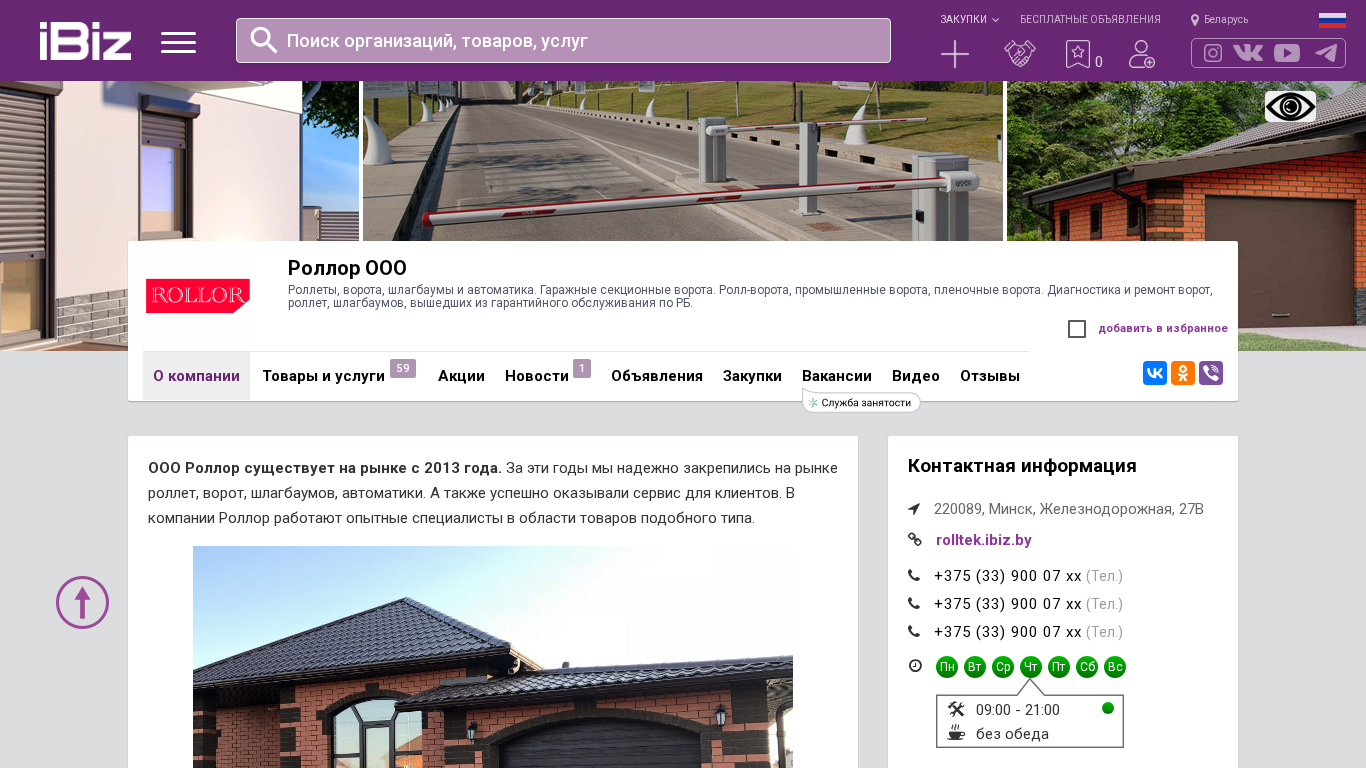This screenshot has height=768, width=1366.
Task: Open the Акции tab
Action: pyautogui.click(x=461, y=376)
